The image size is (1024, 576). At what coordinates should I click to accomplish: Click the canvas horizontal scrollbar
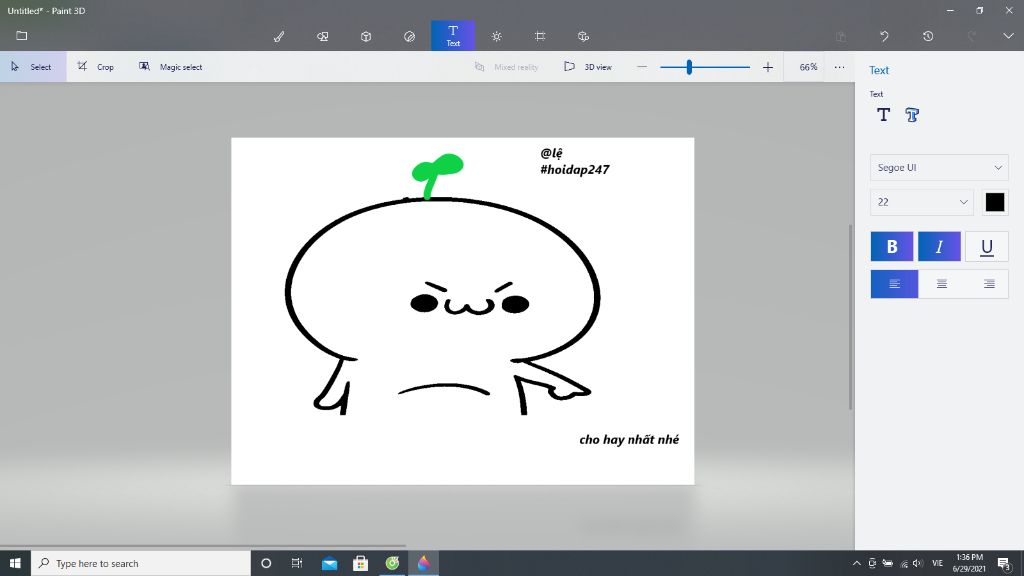(202, 545)
